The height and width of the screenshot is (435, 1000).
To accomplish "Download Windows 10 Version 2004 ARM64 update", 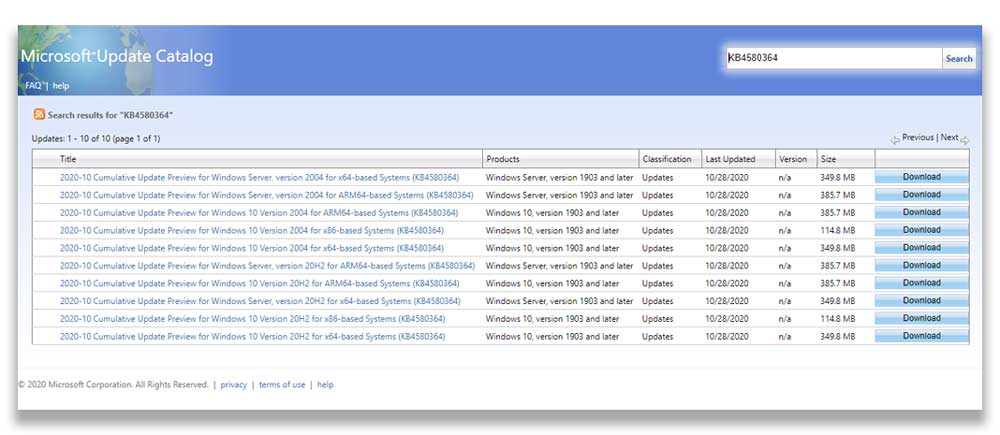I will click(922, 212).
